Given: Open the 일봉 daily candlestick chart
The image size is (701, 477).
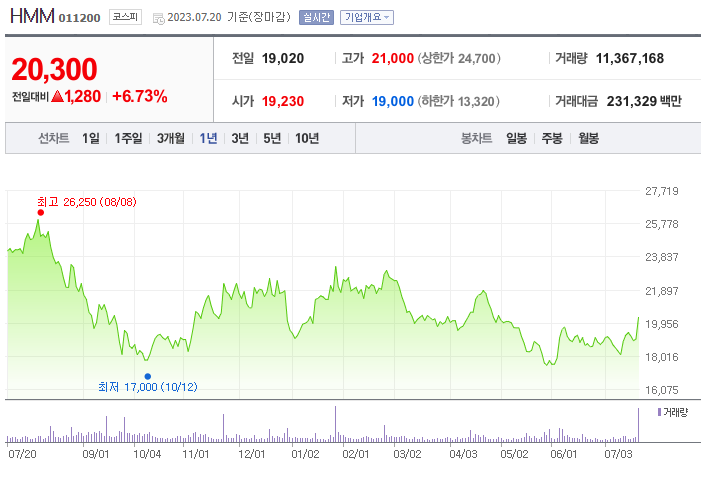Looking at the screenshot, I should [x=516, y=139].
